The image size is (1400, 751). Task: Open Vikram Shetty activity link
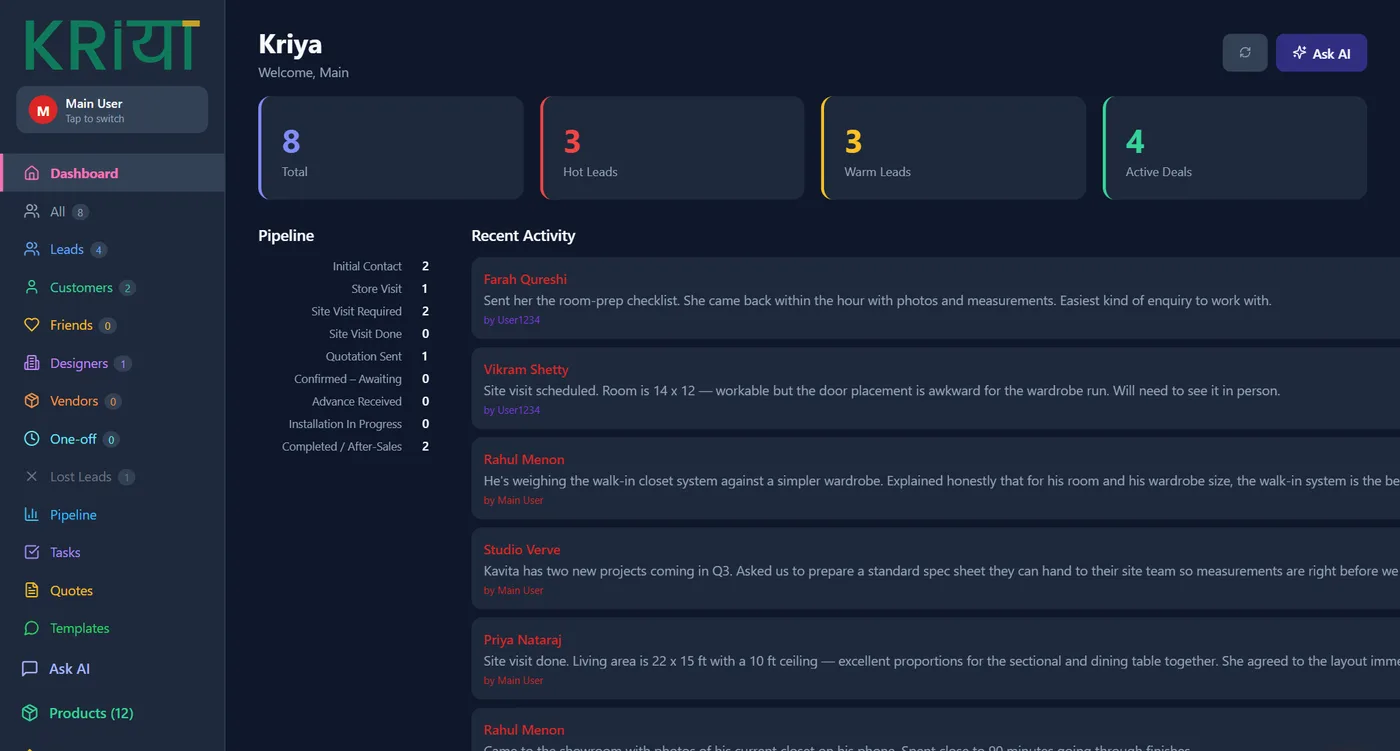(x=526, y=369)
